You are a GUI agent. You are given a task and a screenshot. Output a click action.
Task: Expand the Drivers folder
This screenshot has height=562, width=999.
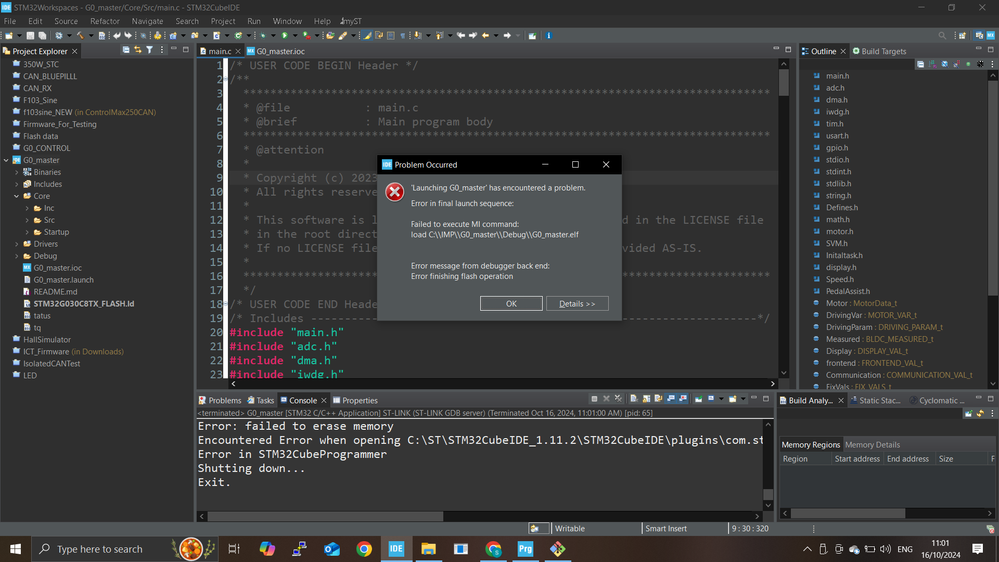[17, 244]
